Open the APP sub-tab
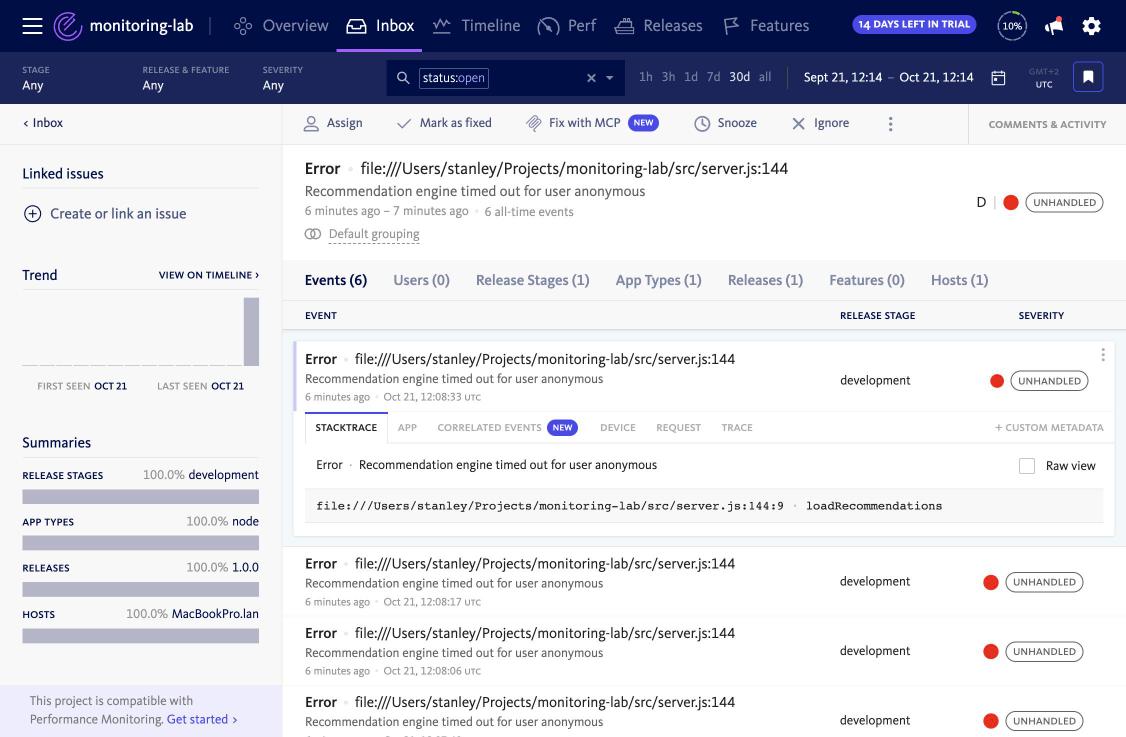 (x=407, y=427)
